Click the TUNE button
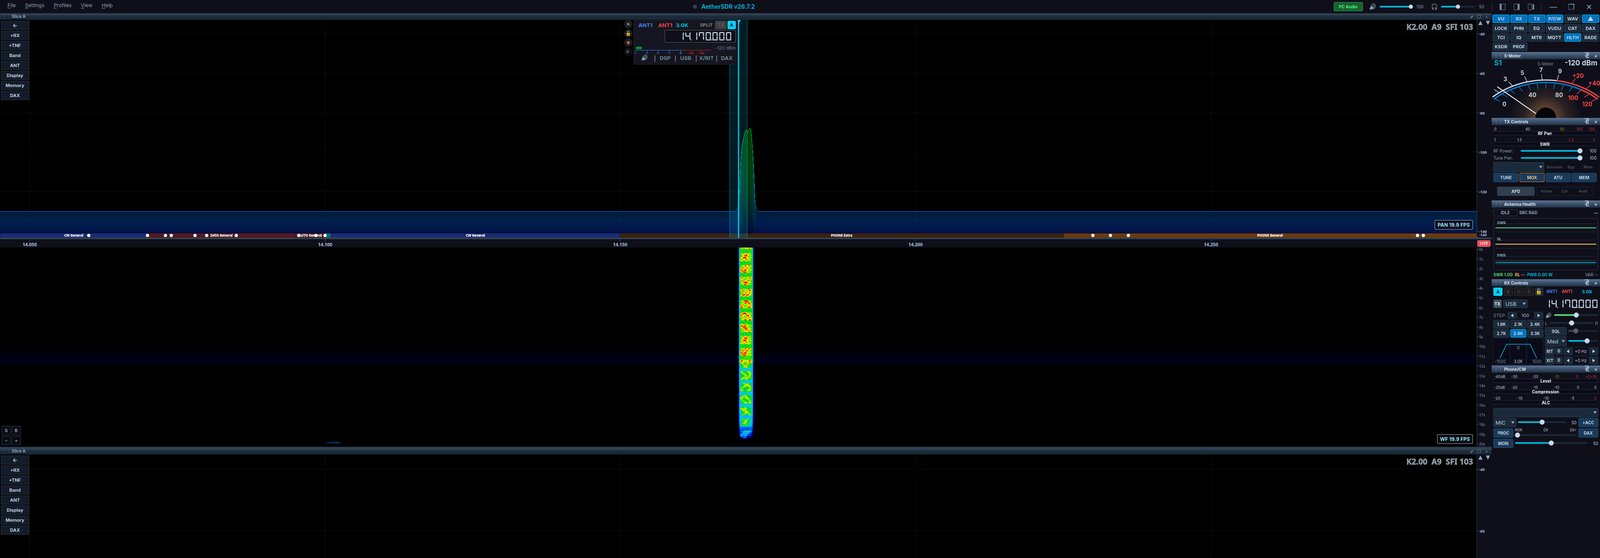The image size is (1600, 558). (x=1506, y=177)
